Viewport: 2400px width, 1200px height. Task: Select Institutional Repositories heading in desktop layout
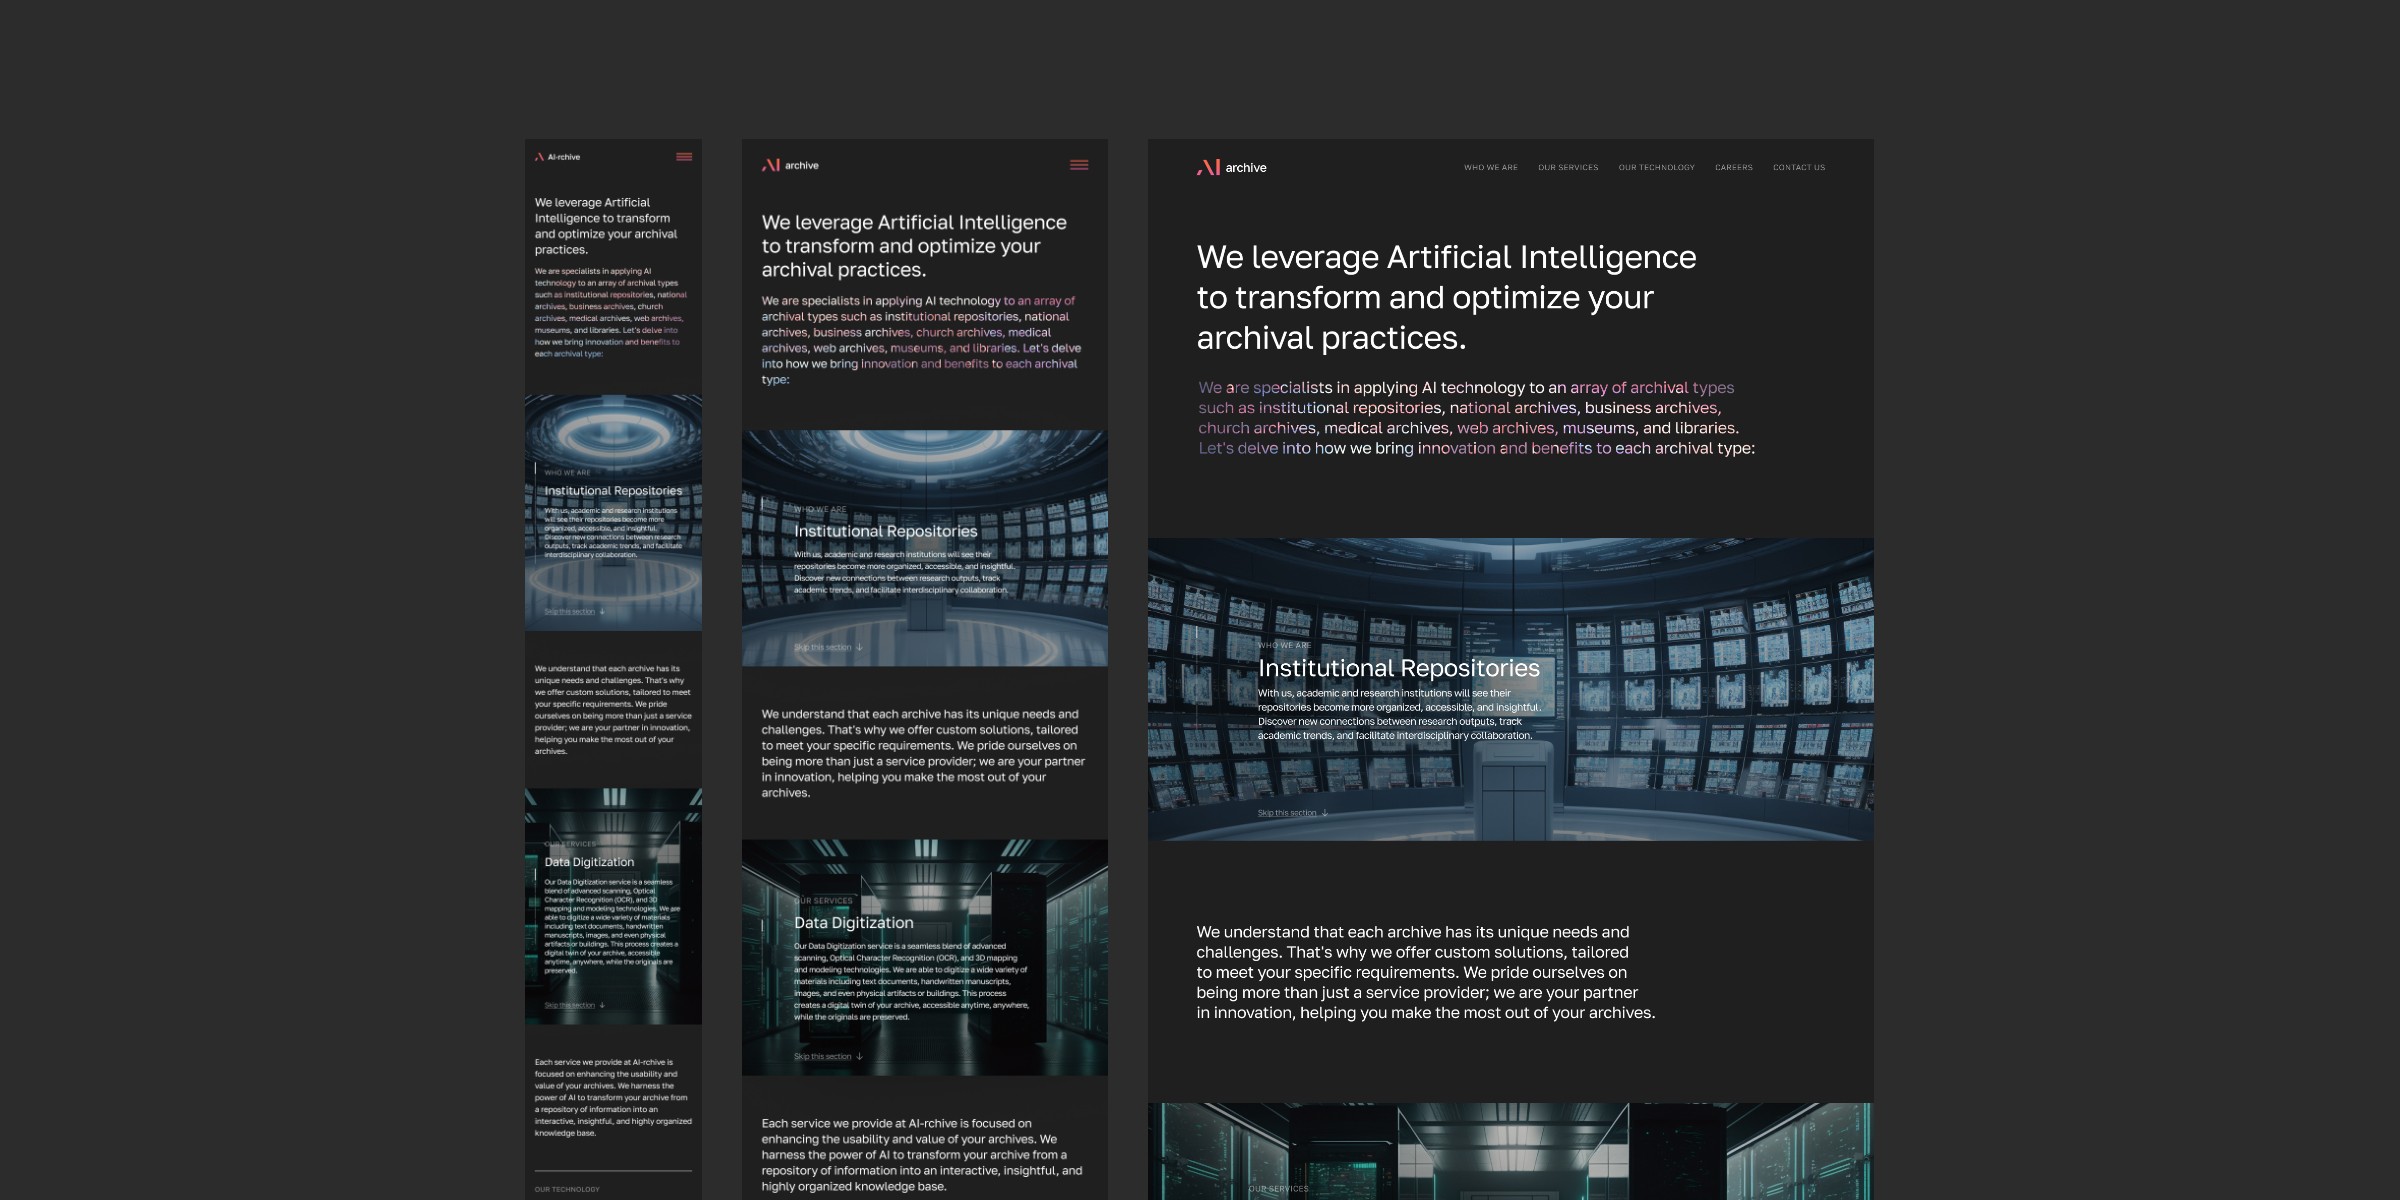[x=1398, y=668]
